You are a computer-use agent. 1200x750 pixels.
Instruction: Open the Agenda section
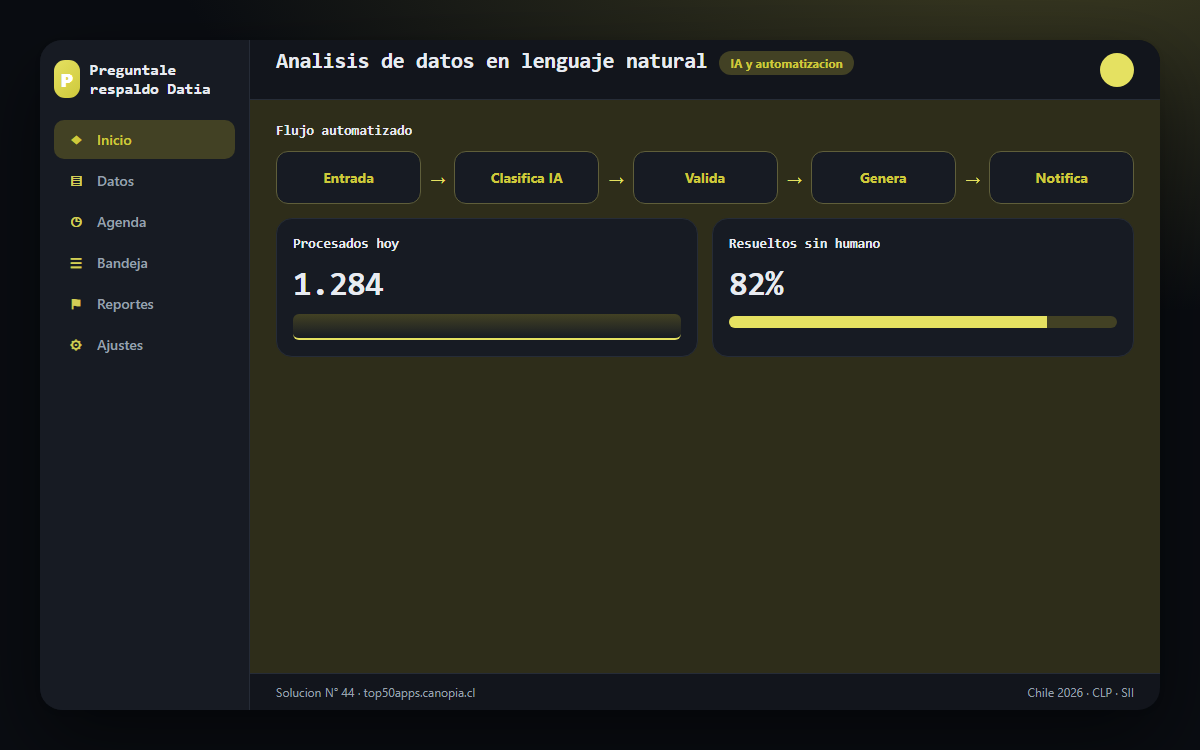[x=144, y=222]
